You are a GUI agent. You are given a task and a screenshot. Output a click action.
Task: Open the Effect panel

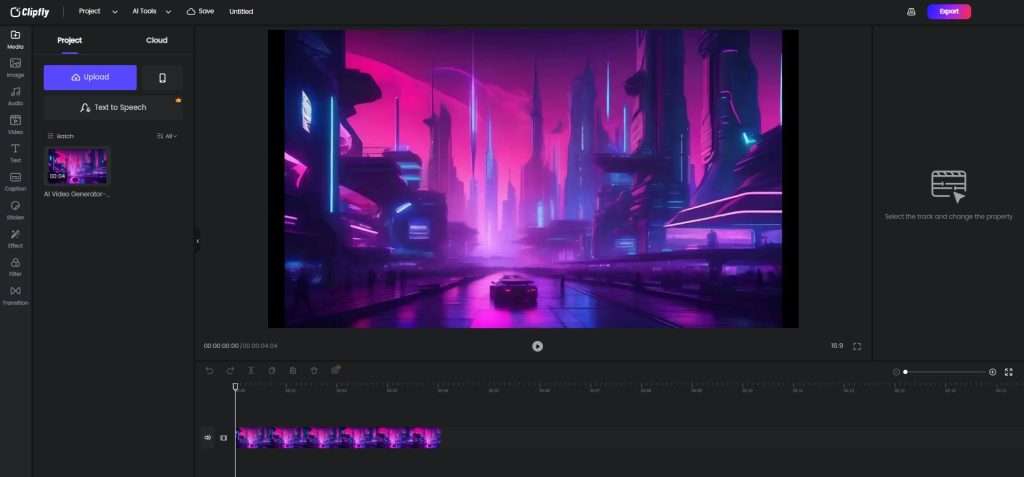coord(15,238)
